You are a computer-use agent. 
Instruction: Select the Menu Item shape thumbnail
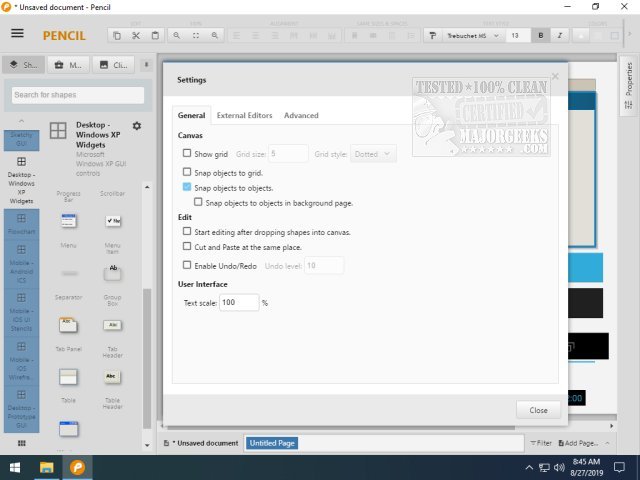113,221
